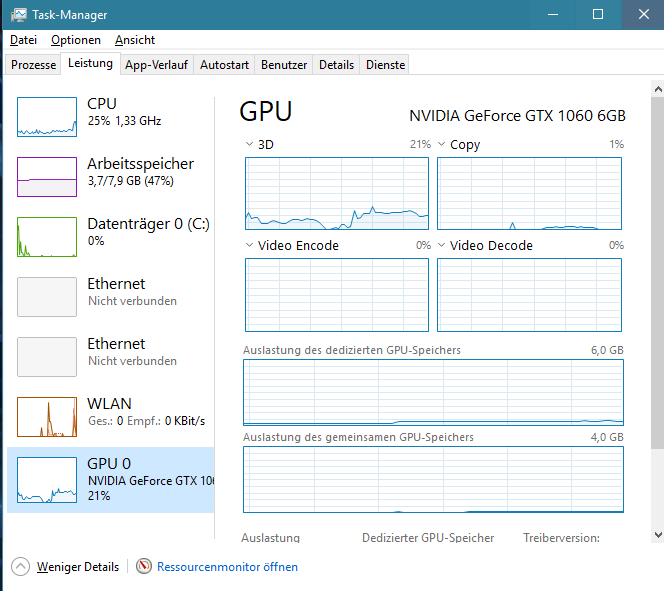This screenshot has width=664, height=591.
Task: Click the shared GPU memory graph
Action: click(x=433, y=479)
